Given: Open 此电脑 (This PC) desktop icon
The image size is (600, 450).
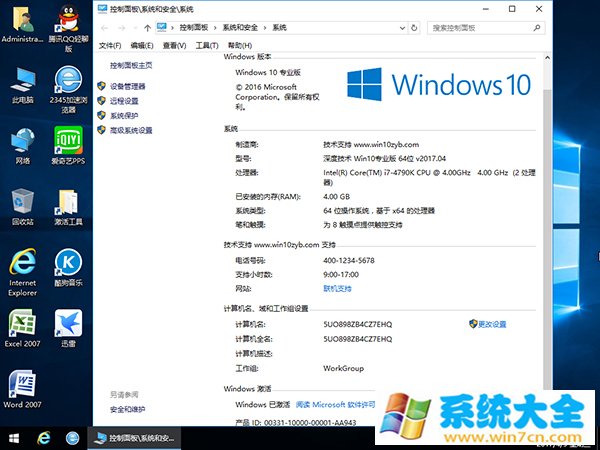Looking at the screenshot, I should click(23, 85).
